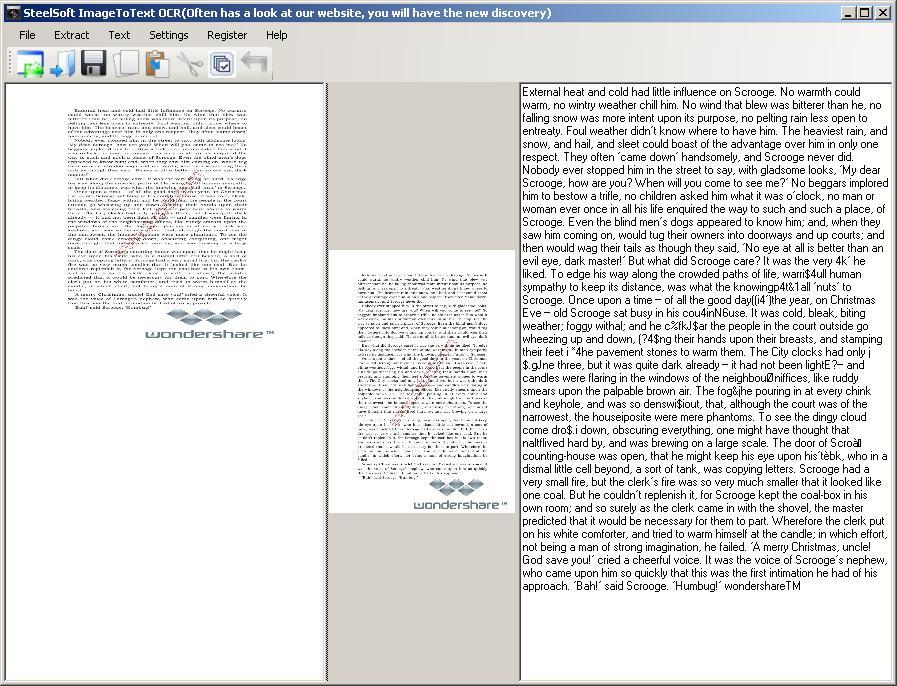Click the scissors cut icon
Screen dimensions: 897x686
pyautogui.click(x=189, y=63)
